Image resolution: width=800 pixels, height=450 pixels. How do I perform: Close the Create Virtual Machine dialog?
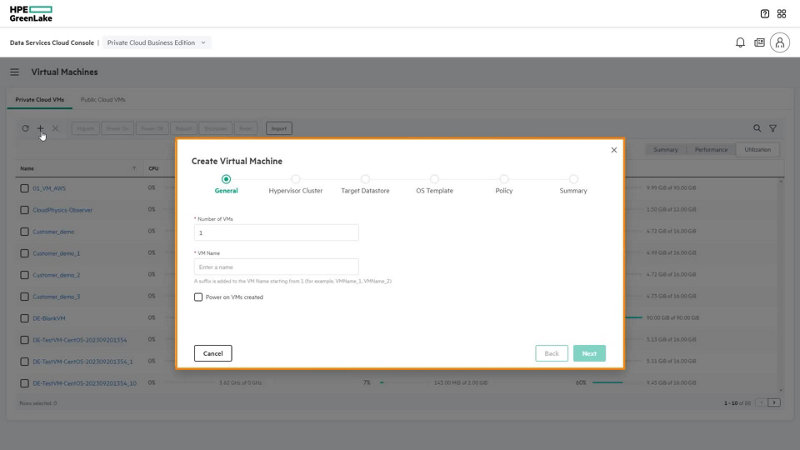coord(614,150)
